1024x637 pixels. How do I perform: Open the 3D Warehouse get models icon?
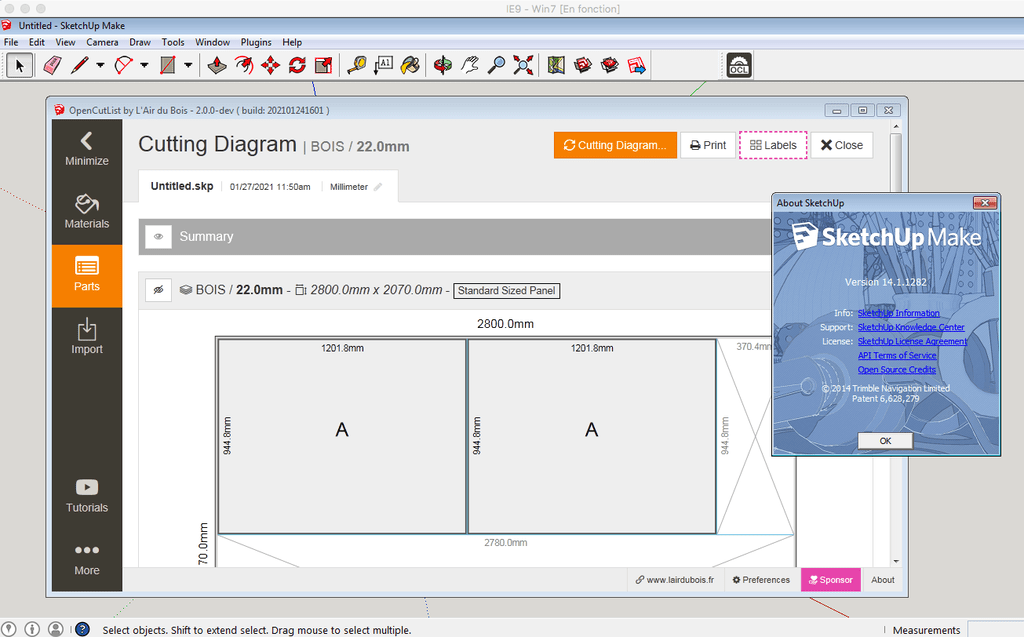click(x=583, y=65)
